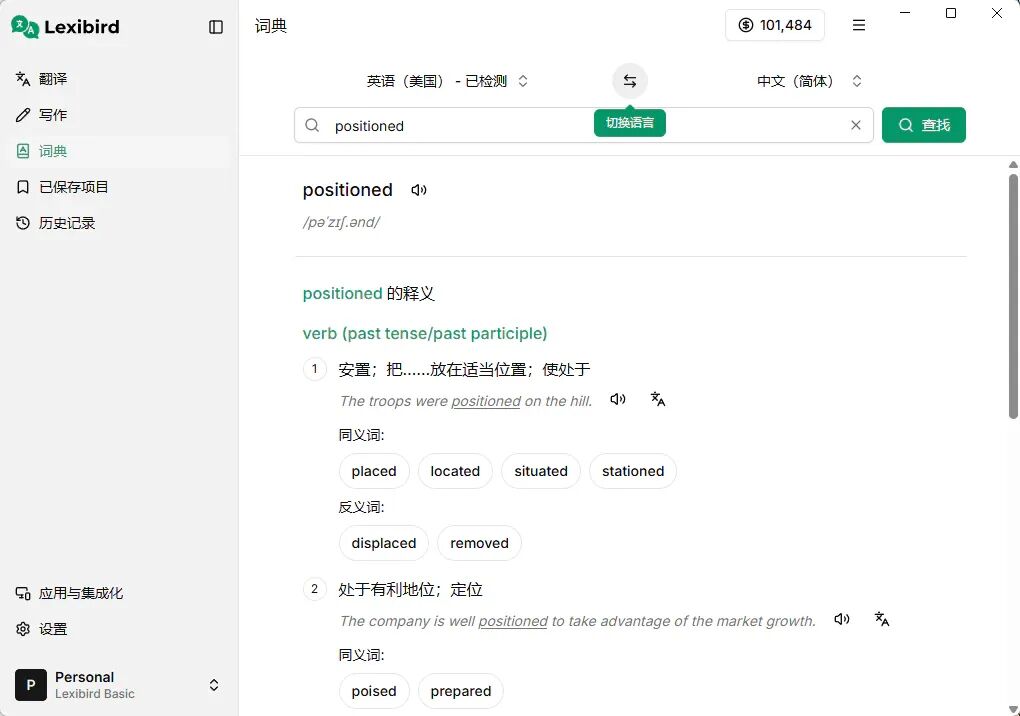The width and height of the screenshot is (1020, 716).
Task: Click definition 处于有利地位；定位
Action: click(x=410, y=590)
